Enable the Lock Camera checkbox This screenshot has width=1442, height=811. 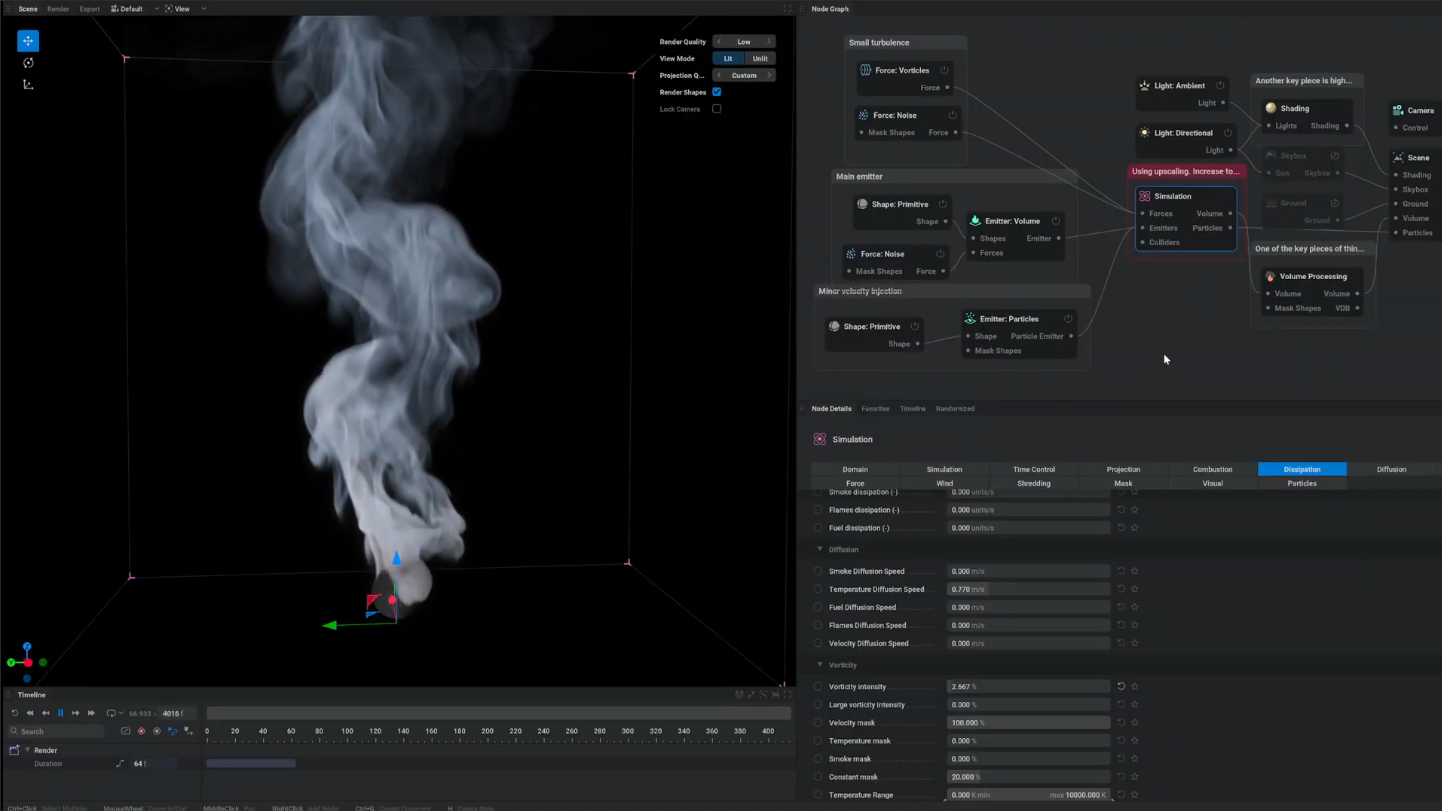click(717, 109)
